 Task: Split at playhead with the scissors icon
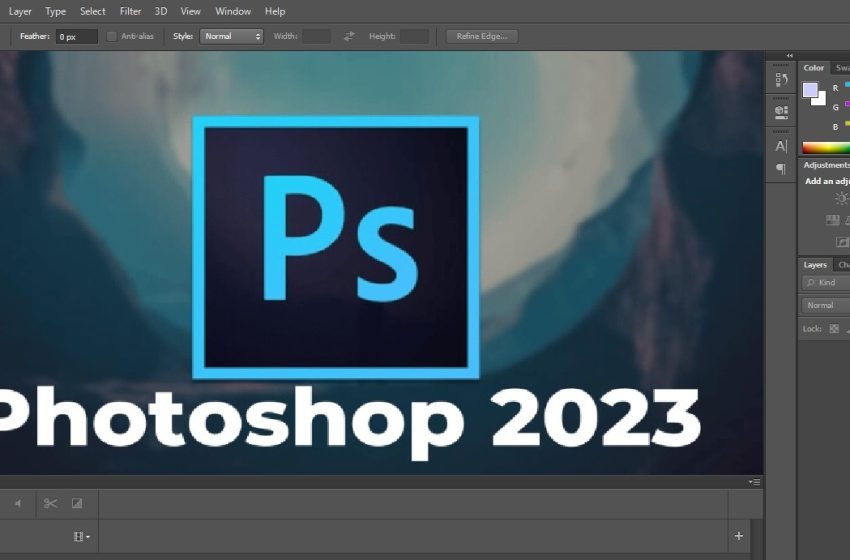coord(50,504)
